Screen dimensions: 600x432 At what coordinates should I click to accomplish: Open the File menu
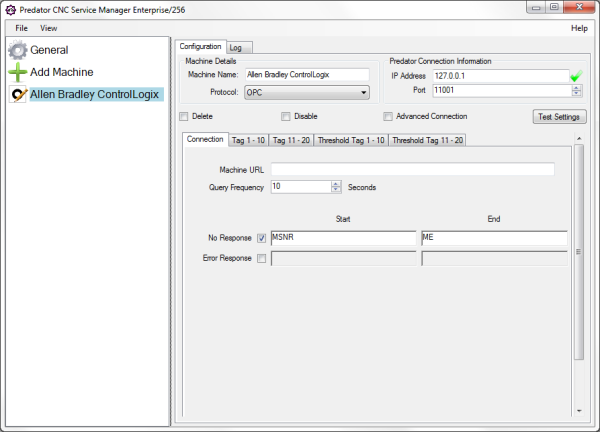tap(21, 28)
